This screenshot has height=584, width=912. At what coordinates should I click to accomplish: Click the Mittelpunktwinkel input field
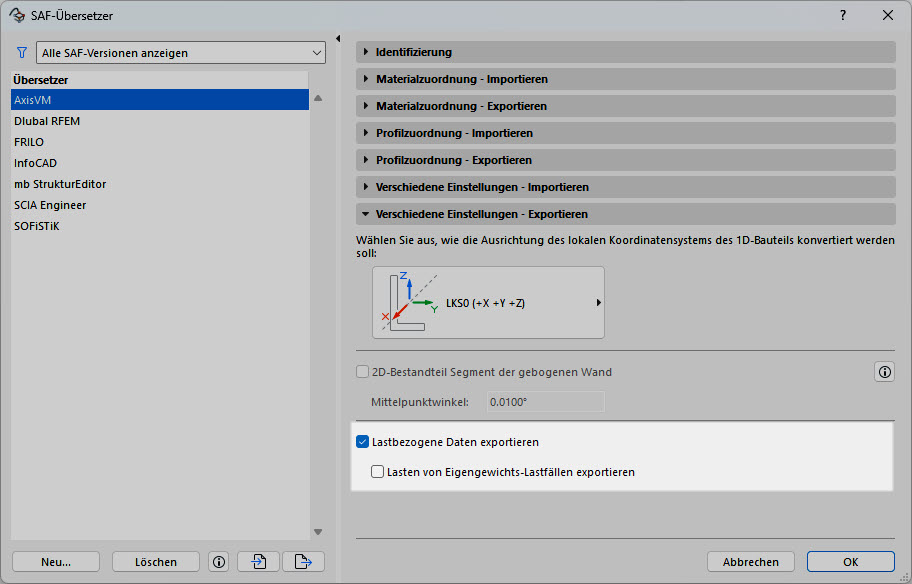[546, 402]
